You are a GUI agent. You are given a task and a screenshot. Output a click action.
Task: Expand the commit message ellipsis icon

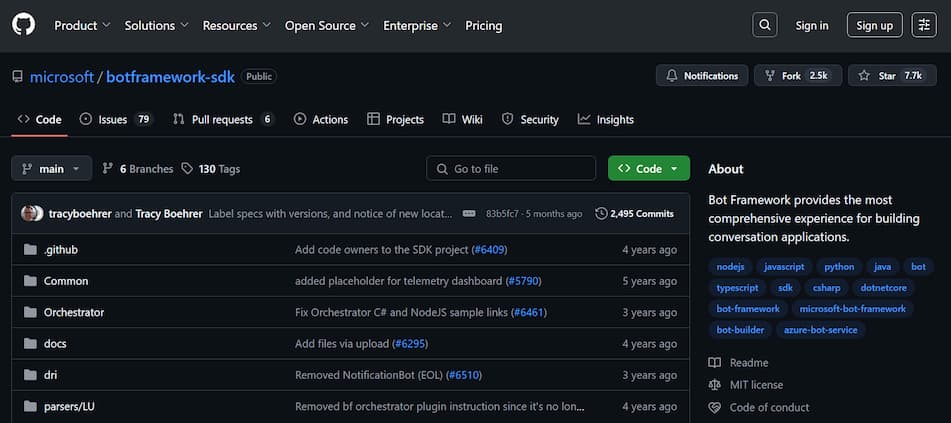[469, 214]
